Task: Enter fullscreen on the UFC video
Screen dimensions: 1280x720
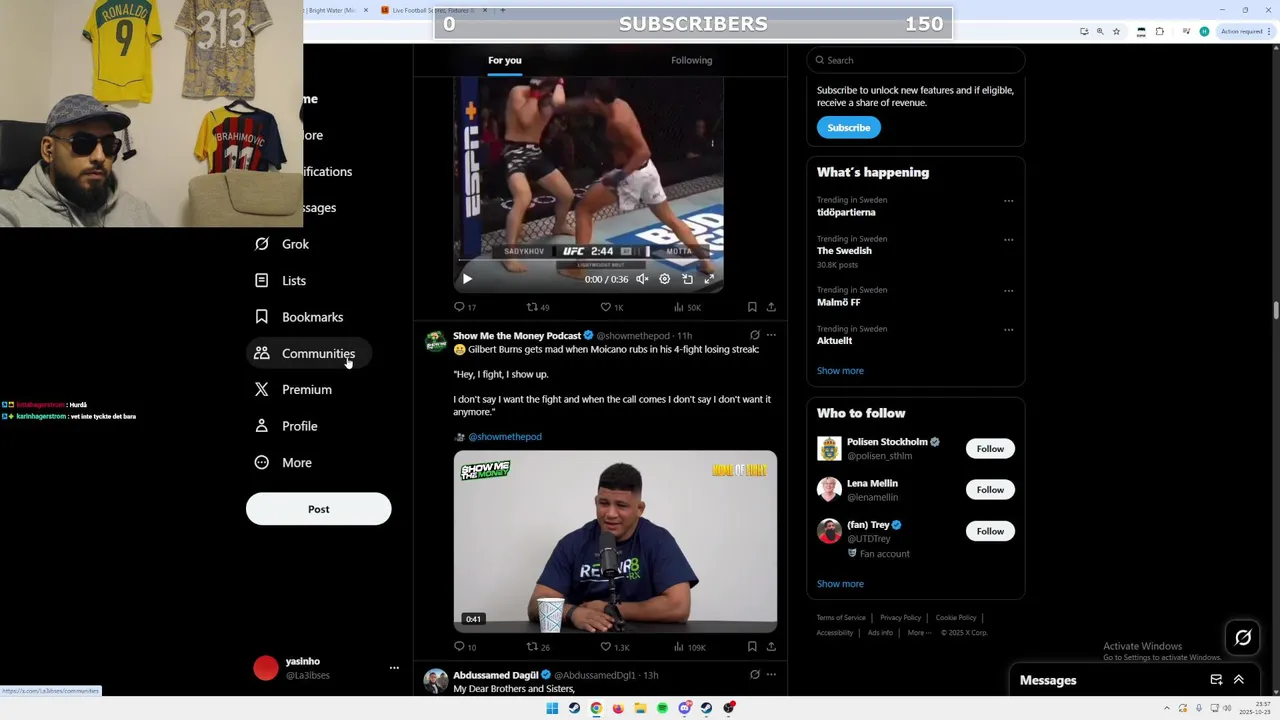Action: coord(709,279)
